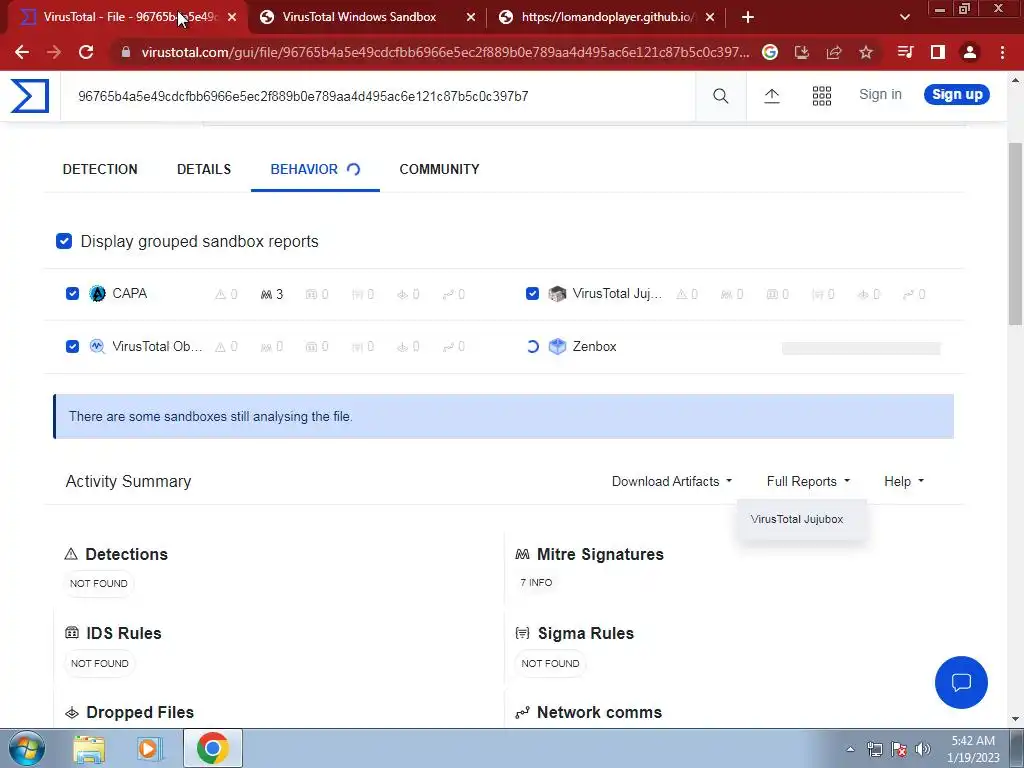The image size is (1024, 768).
Task: Go back with browser back arrow
Action: pyautogui.click(x=22, y=52)
